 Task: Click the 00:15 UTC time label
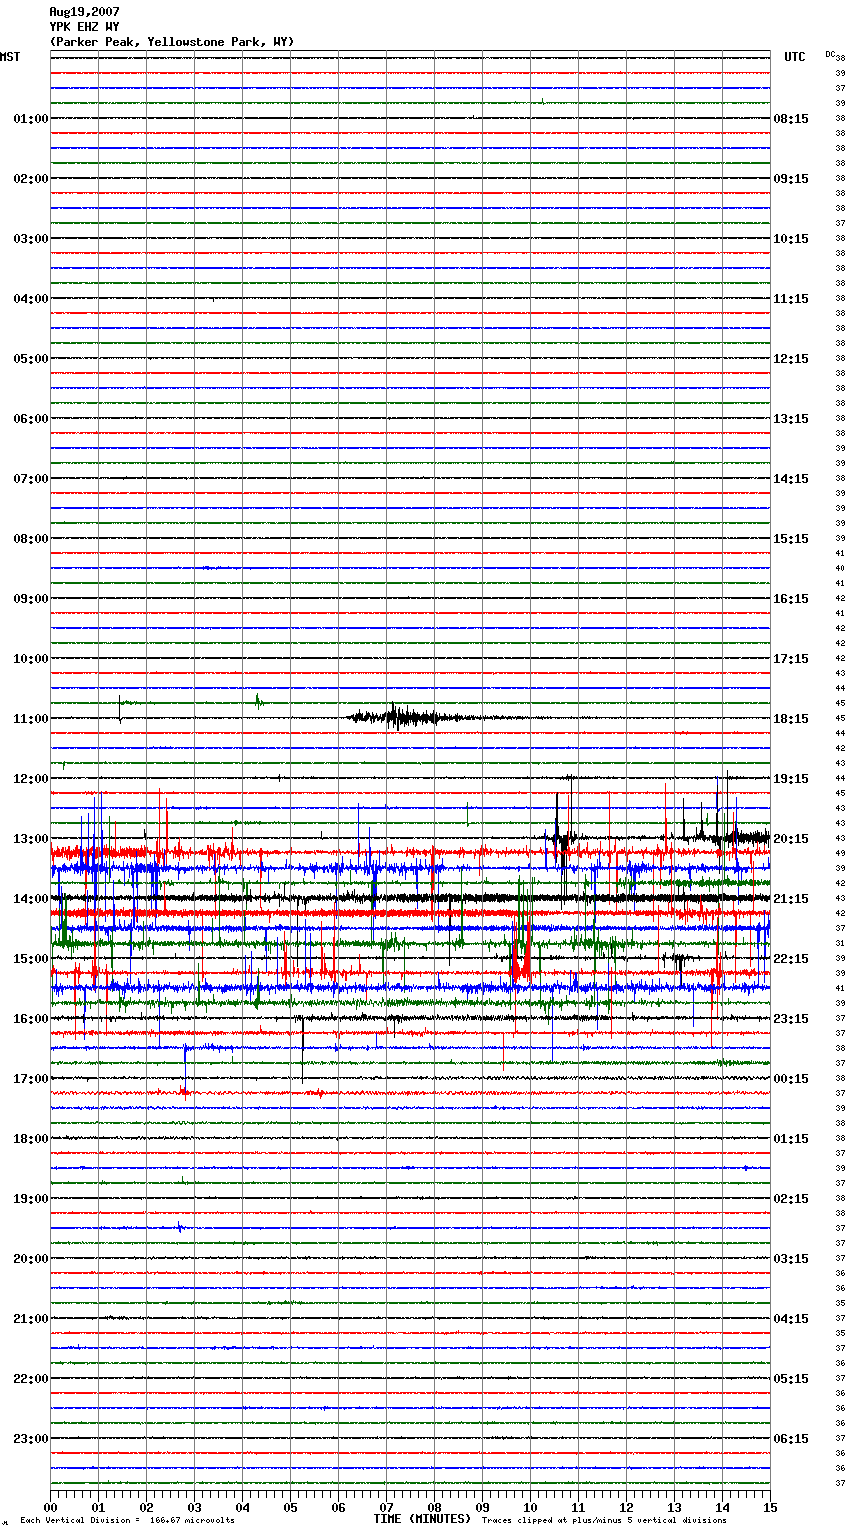pyautogui.click(x=791, y=1079)
